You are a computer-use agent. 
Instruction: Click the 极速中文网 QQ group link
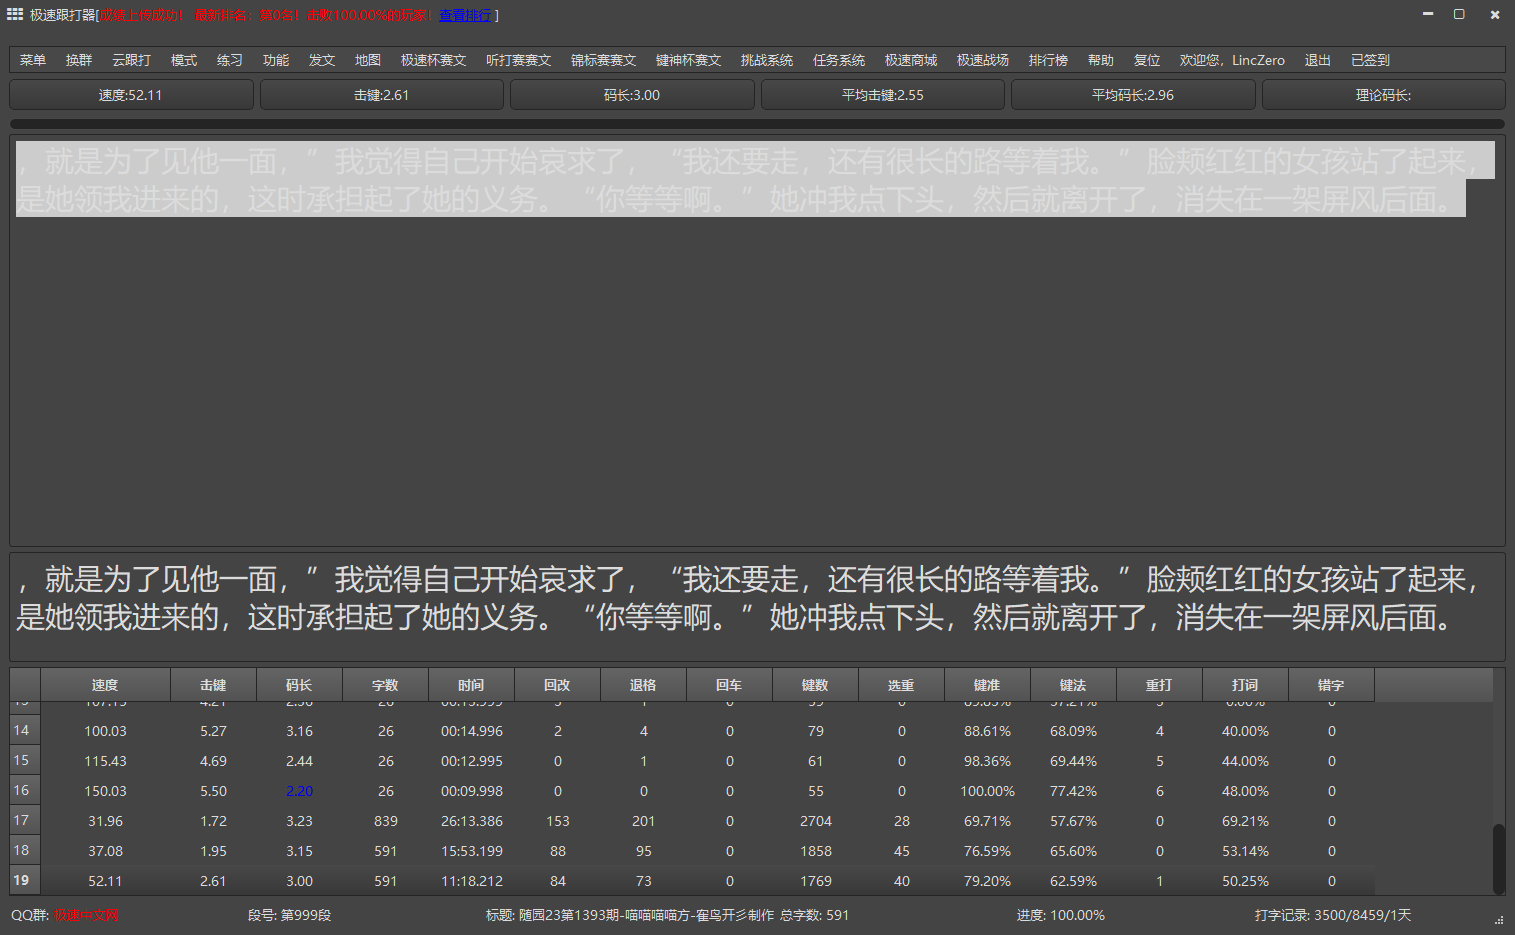coord(86,915)
